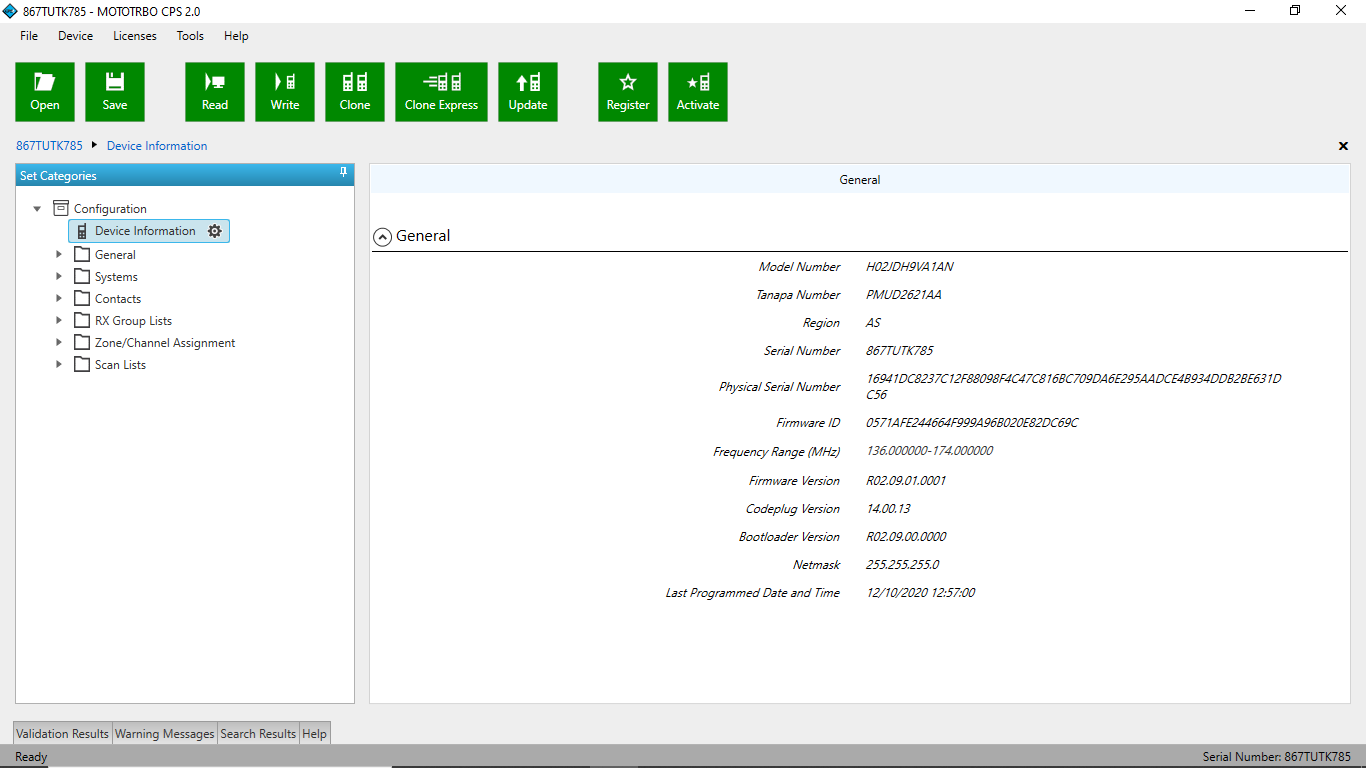Viewport: 1366px width, 768px height.
Task: Click the gear icon beside Device Information
Action: (x=214, y=231)
